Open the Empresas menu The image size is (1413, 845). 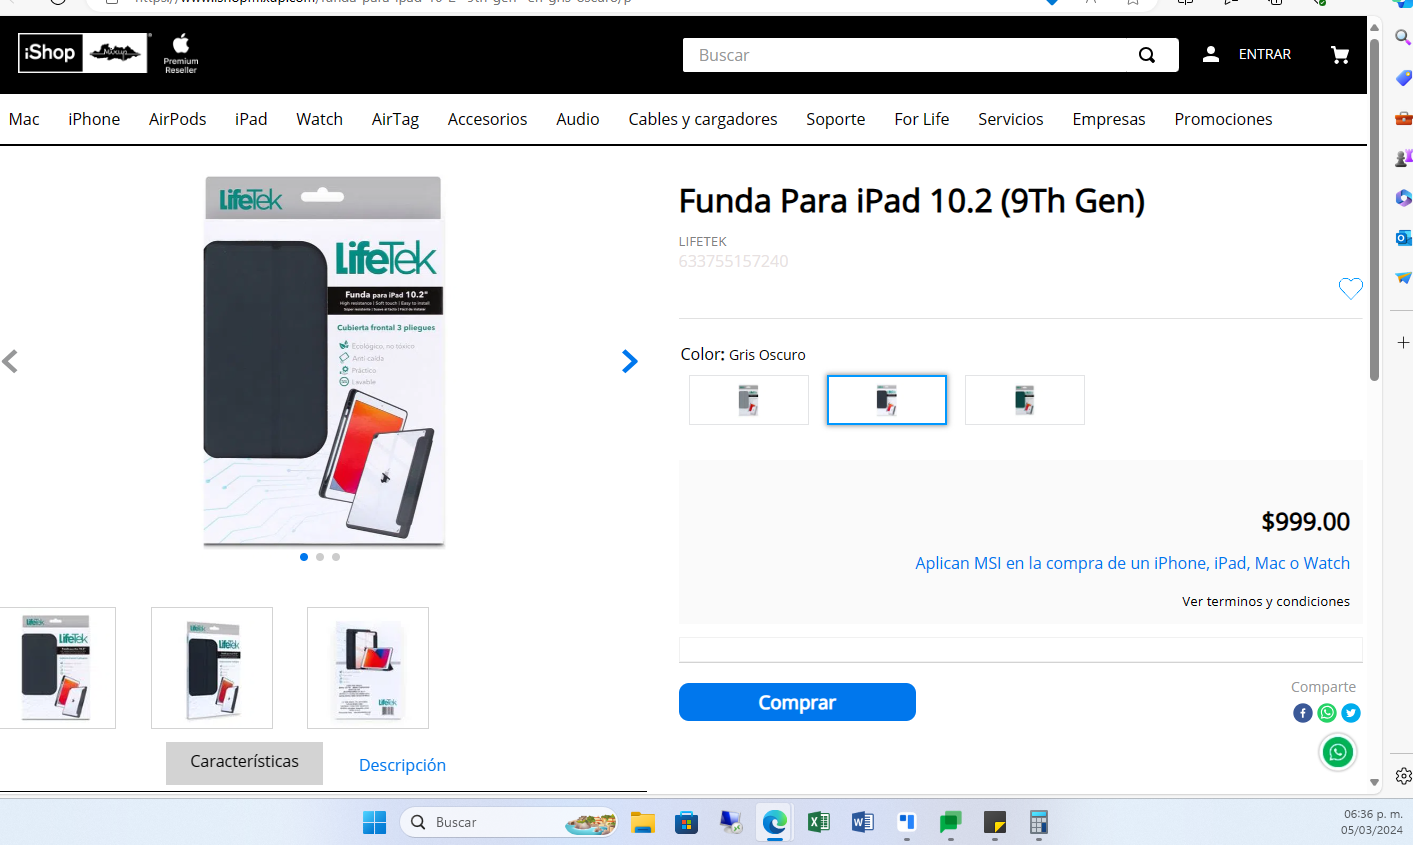[1109, 119]
